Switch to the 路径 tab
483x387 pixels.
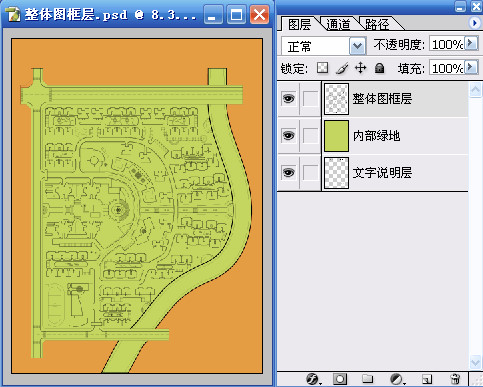point(377,24)
